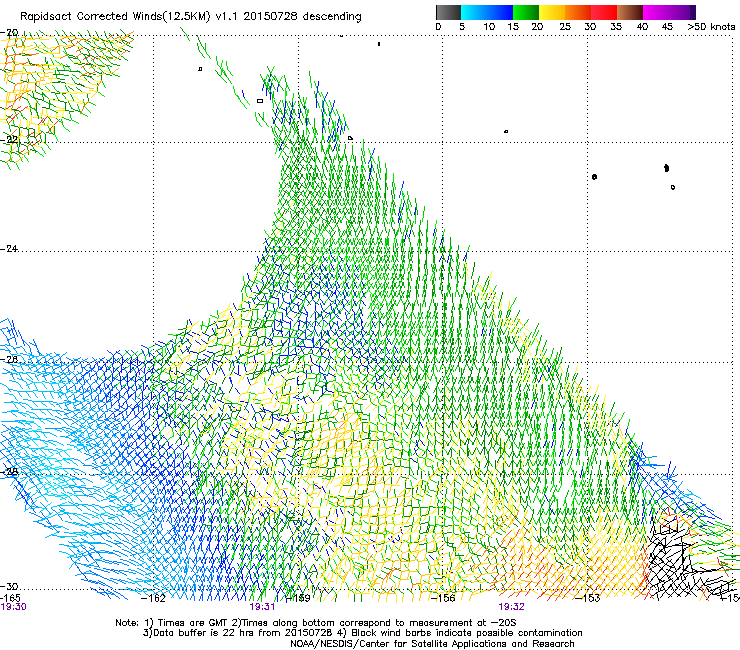Click the brown 35-40 knots color segment
Viewport: 740px width, 650px height.
pyautogui.click(x=630, y=12)
